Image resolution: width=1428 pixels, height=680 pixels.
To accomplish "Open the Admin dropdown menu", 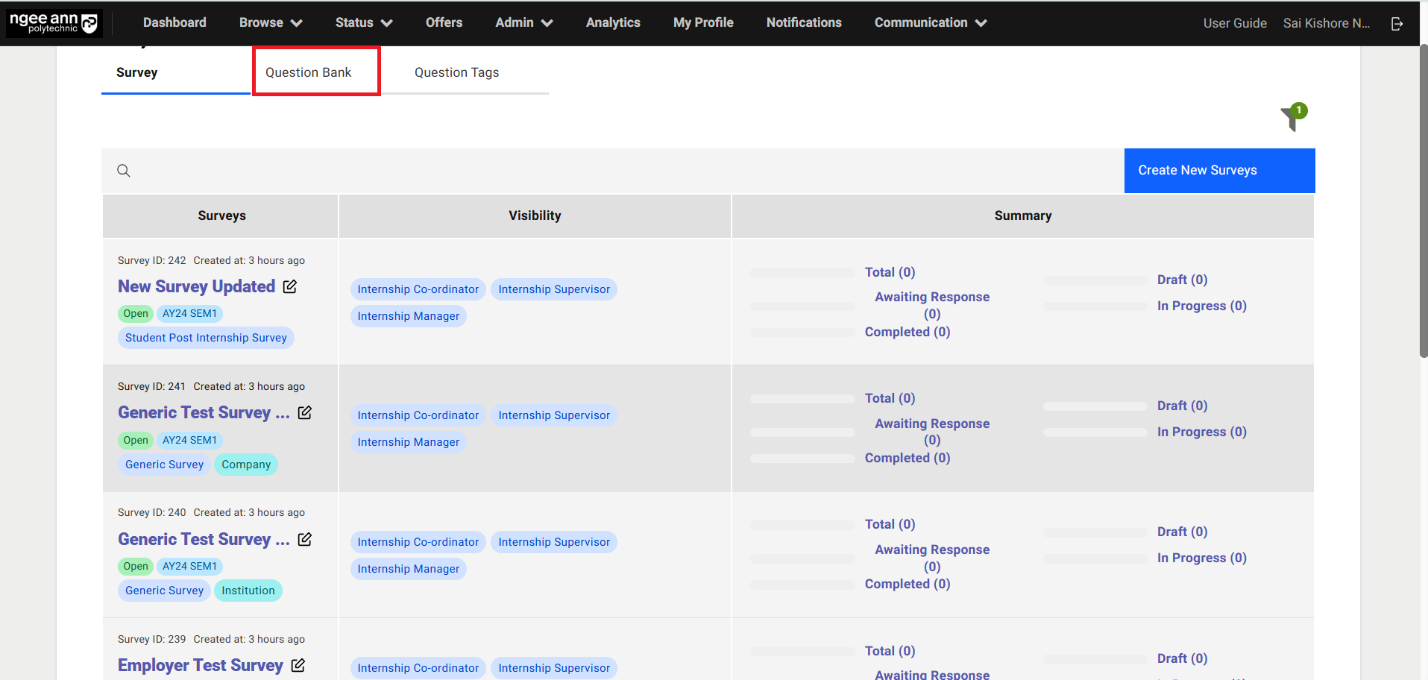I will point(524,23).
